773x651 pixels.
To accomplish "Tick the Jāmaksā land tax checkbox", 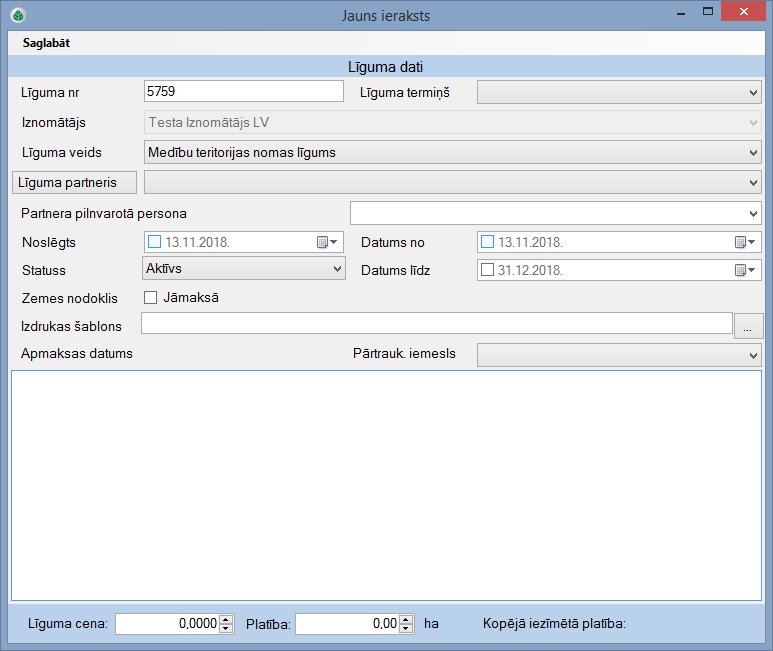I will pos(151,297).
